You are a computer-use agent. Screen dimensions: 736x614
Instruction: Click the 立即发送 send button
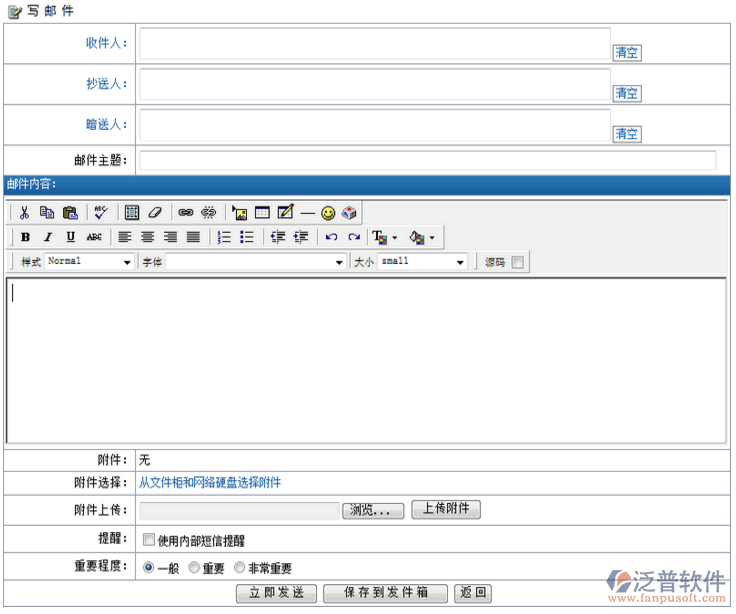(276, 593)
